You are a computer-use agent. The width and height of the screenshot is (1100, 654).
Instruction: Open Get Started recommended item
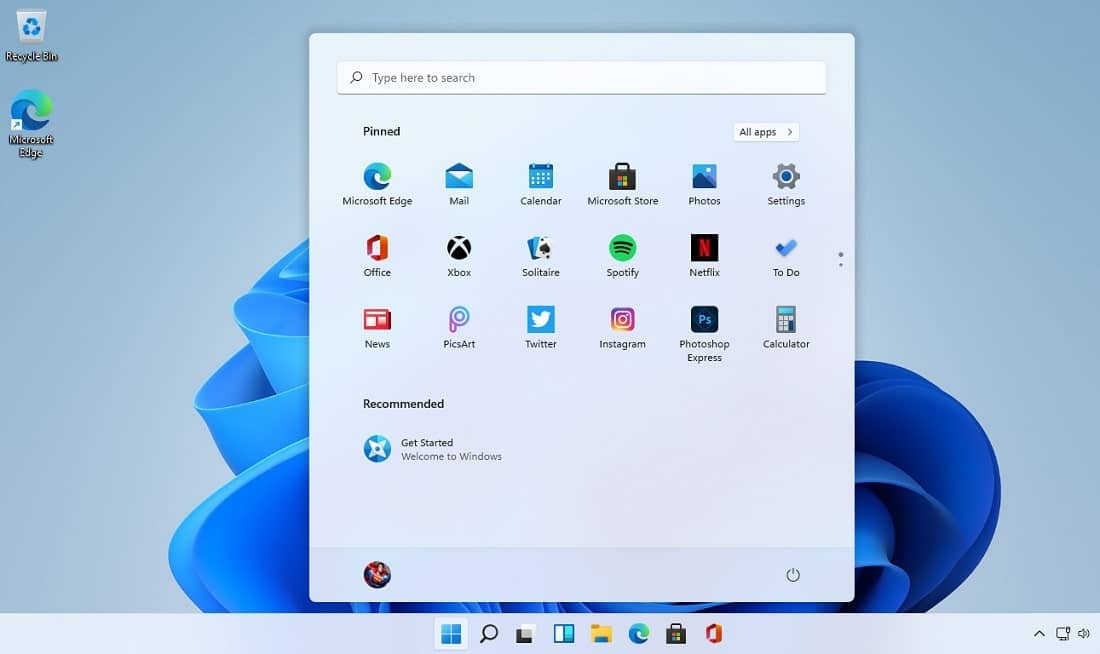point(432,449)
